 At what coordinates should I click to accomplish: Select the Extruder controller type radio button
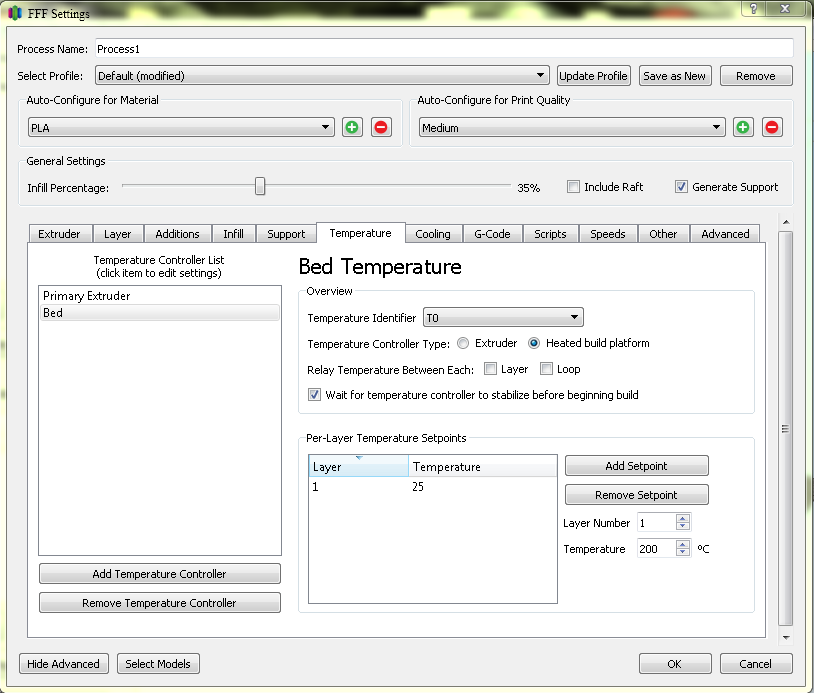tap(463, 343)
